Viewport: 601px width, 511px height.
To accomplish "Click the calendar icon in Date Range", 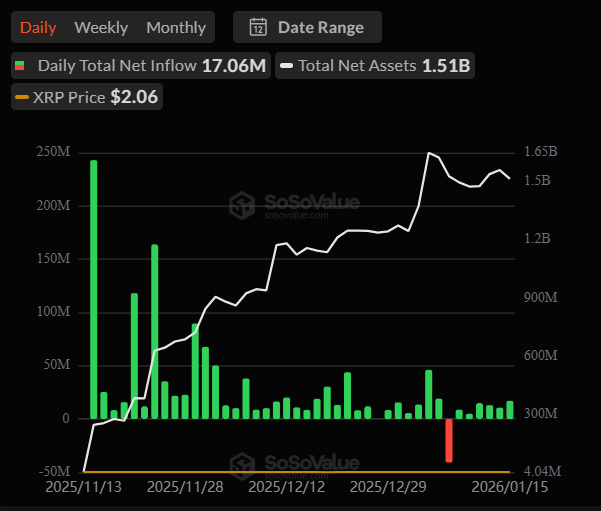I will (x=258, y=27).
